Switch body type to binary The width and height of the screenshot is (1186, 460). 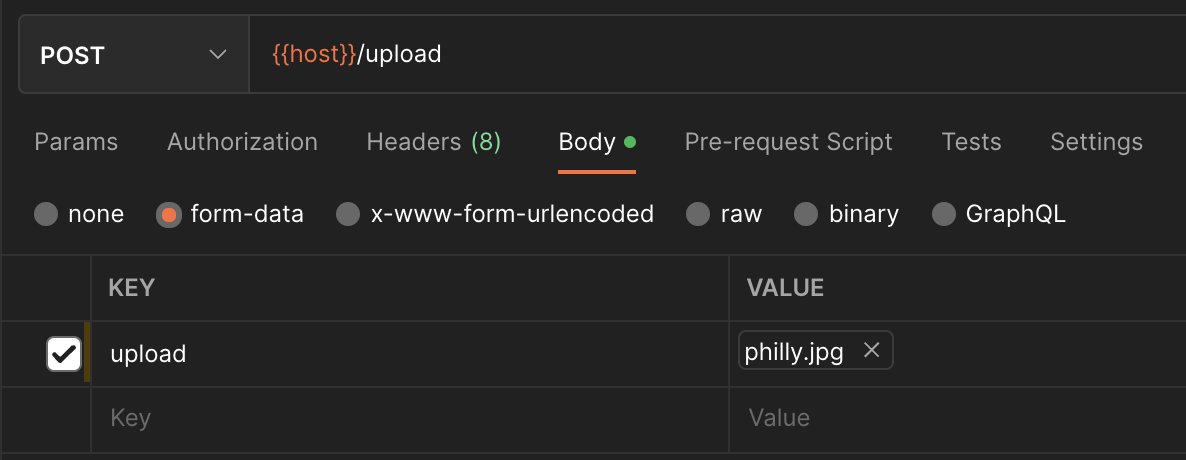(806, 214)
